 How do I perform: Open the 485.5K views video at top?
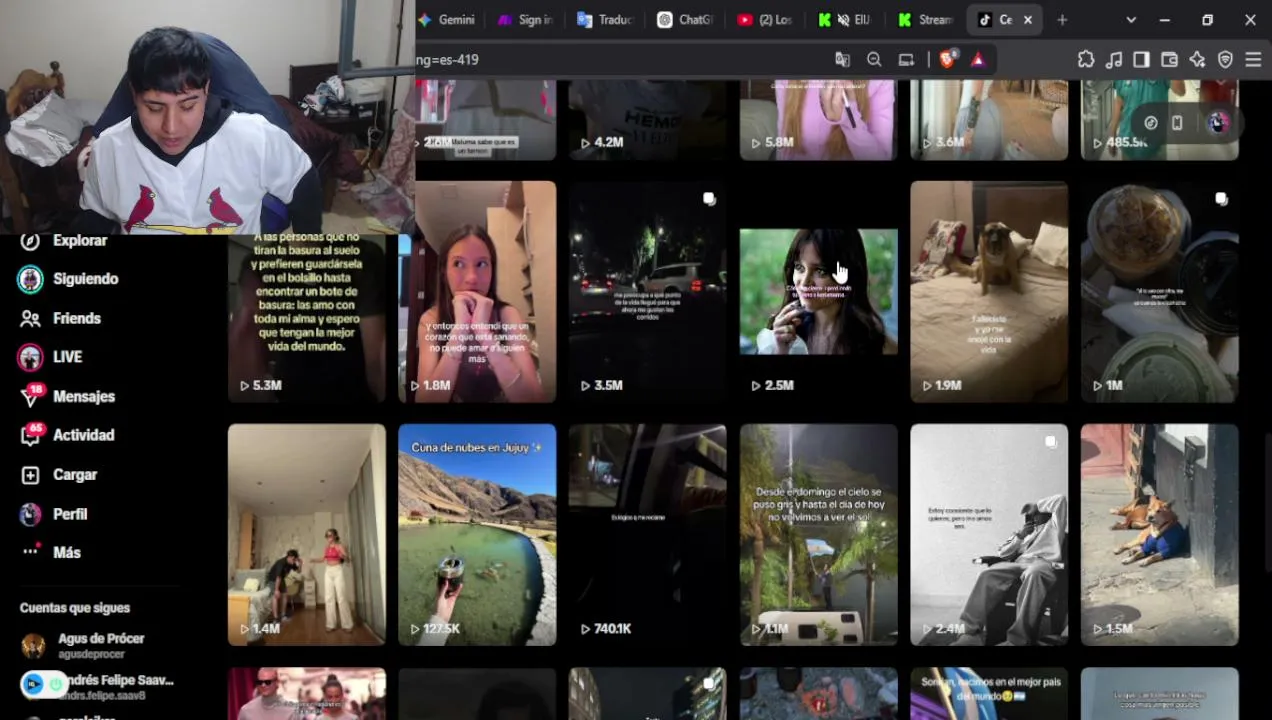pyautogui.click(x=1160, y=120)
